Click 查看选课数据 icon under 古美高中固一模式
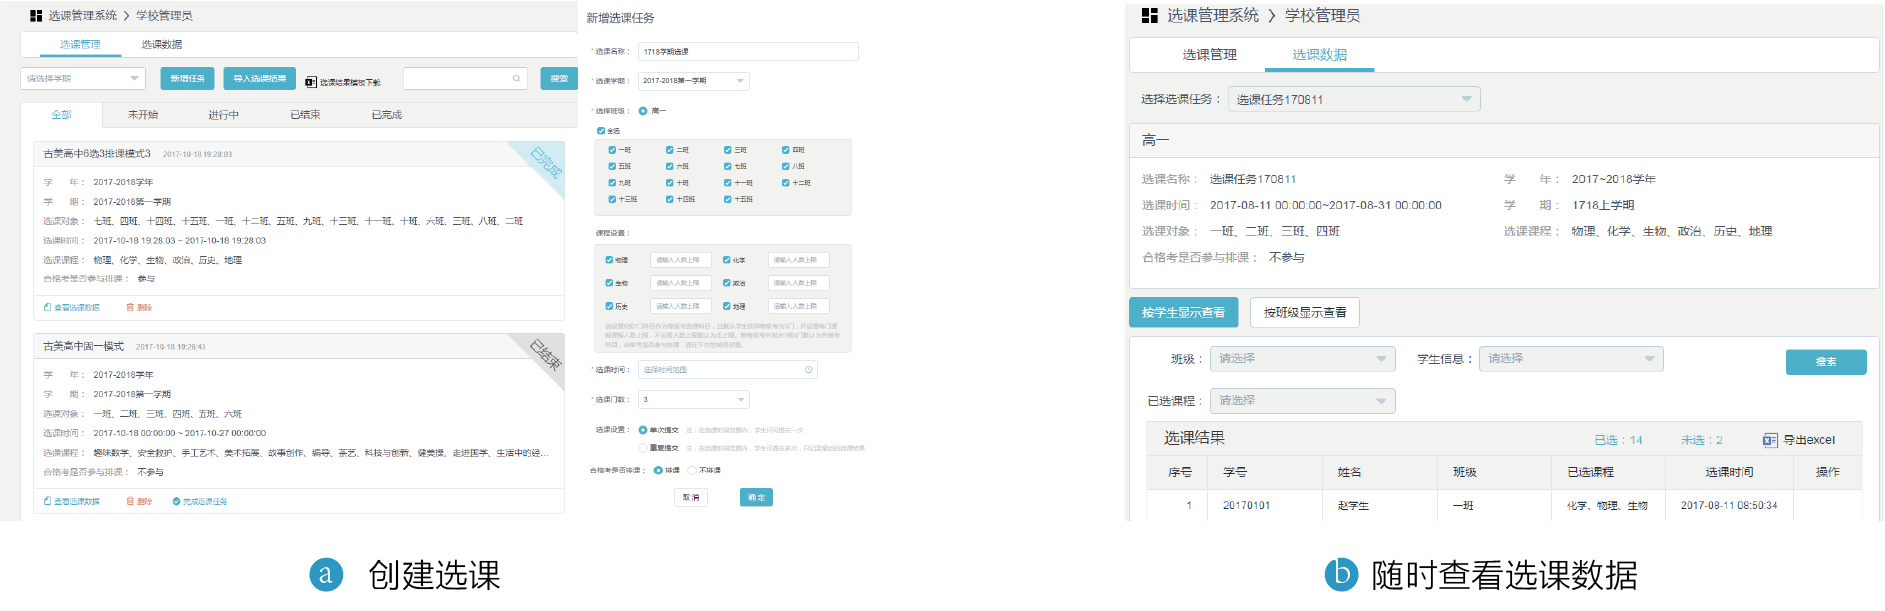 (47, 501)
